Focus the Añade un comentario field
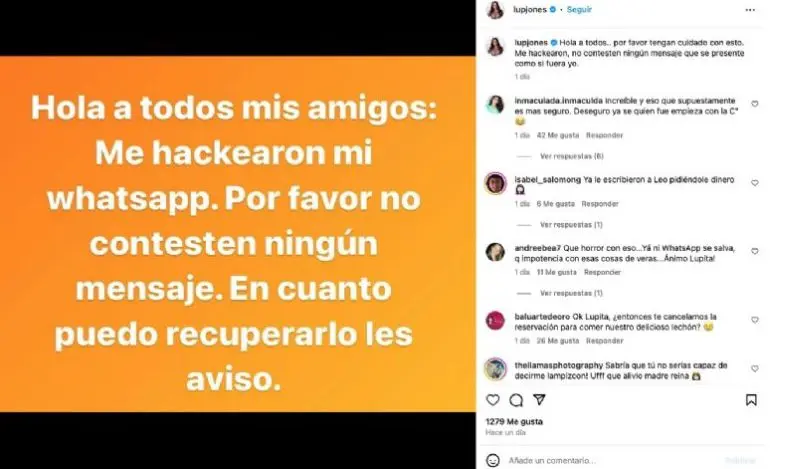This screenshot has height=469, width=788. click(614, 460)
